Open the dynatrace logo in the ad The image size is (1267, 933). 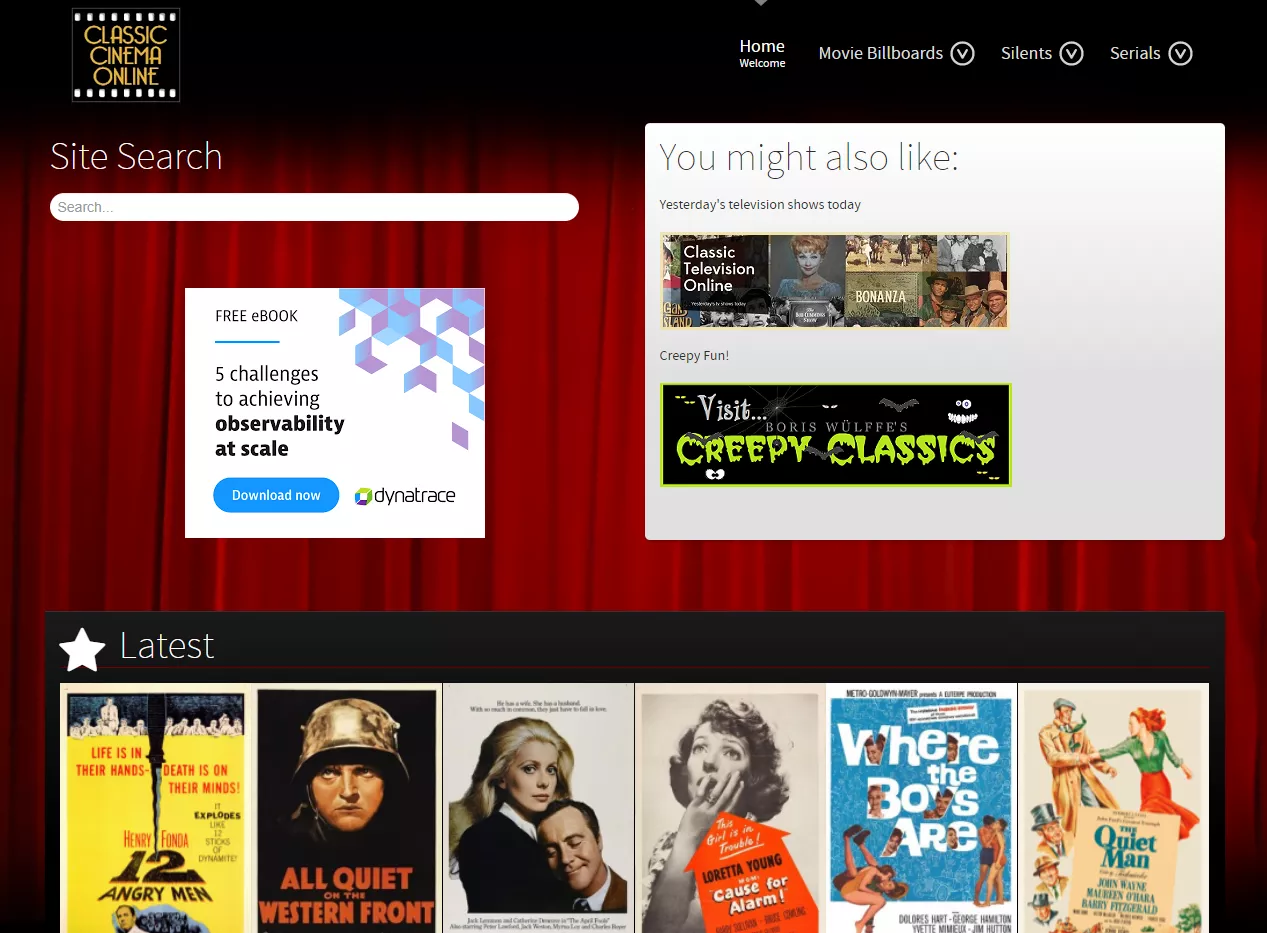click(x=405, y=496)
